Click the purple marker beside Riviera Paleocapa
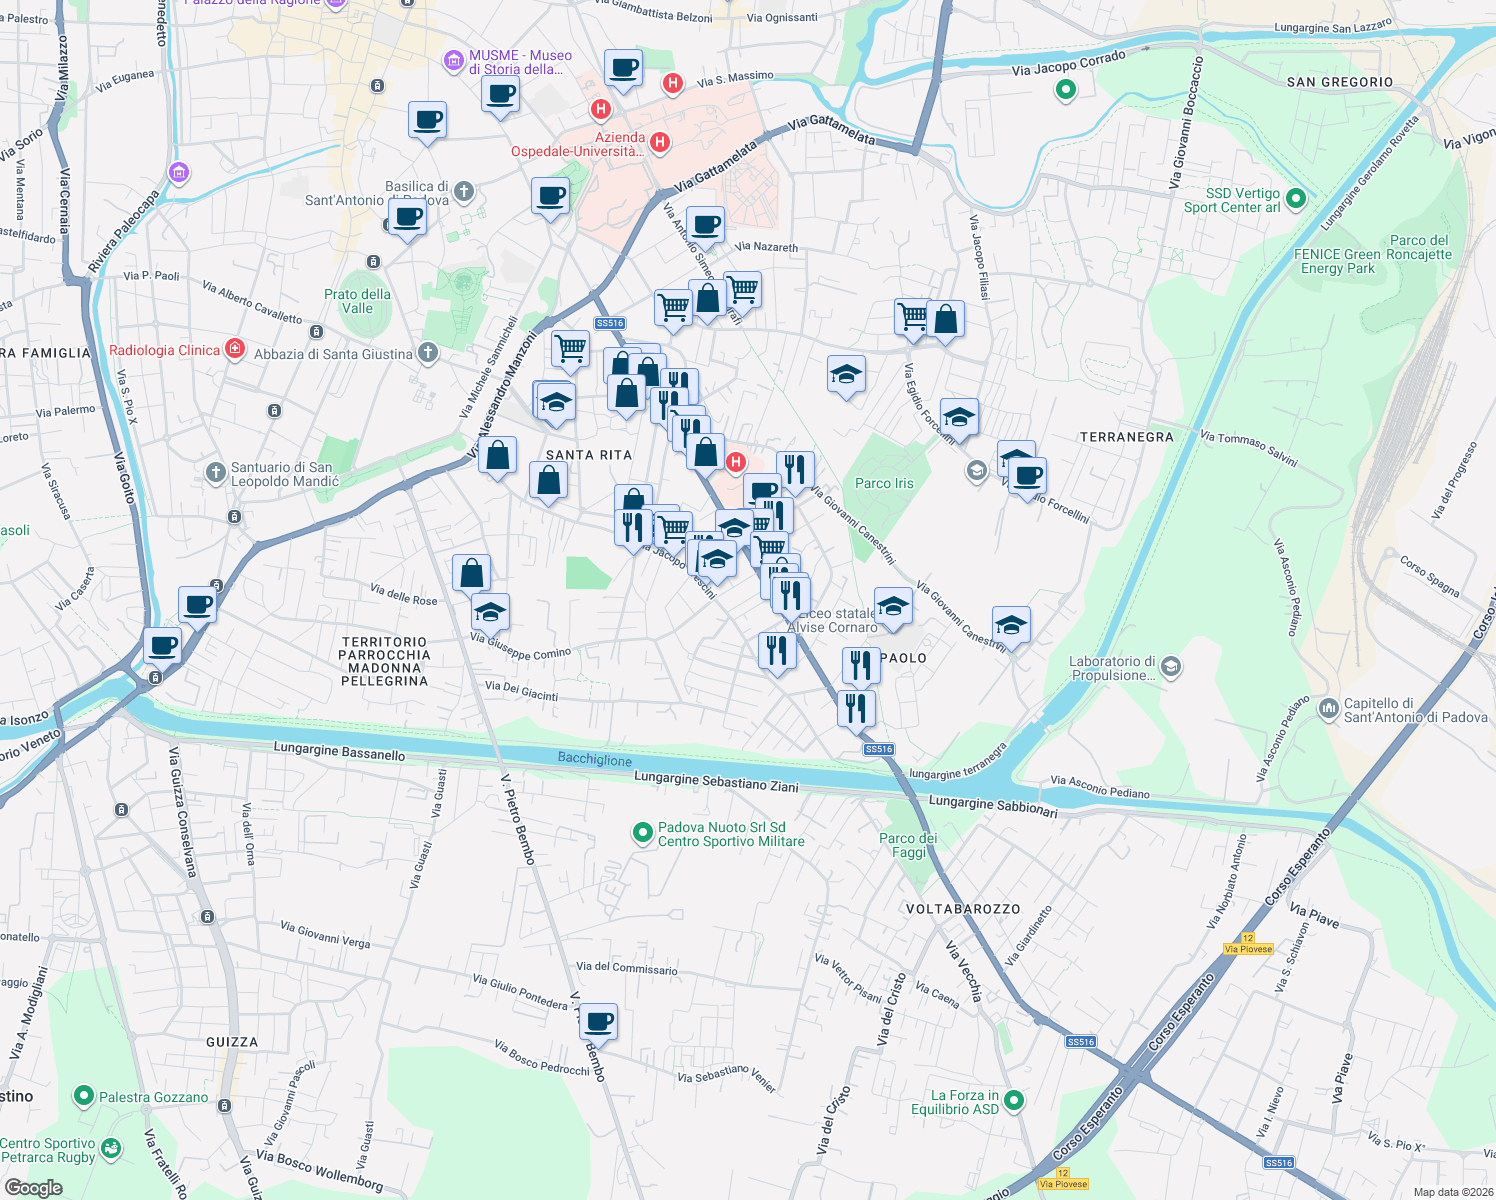 click(179, 173)
